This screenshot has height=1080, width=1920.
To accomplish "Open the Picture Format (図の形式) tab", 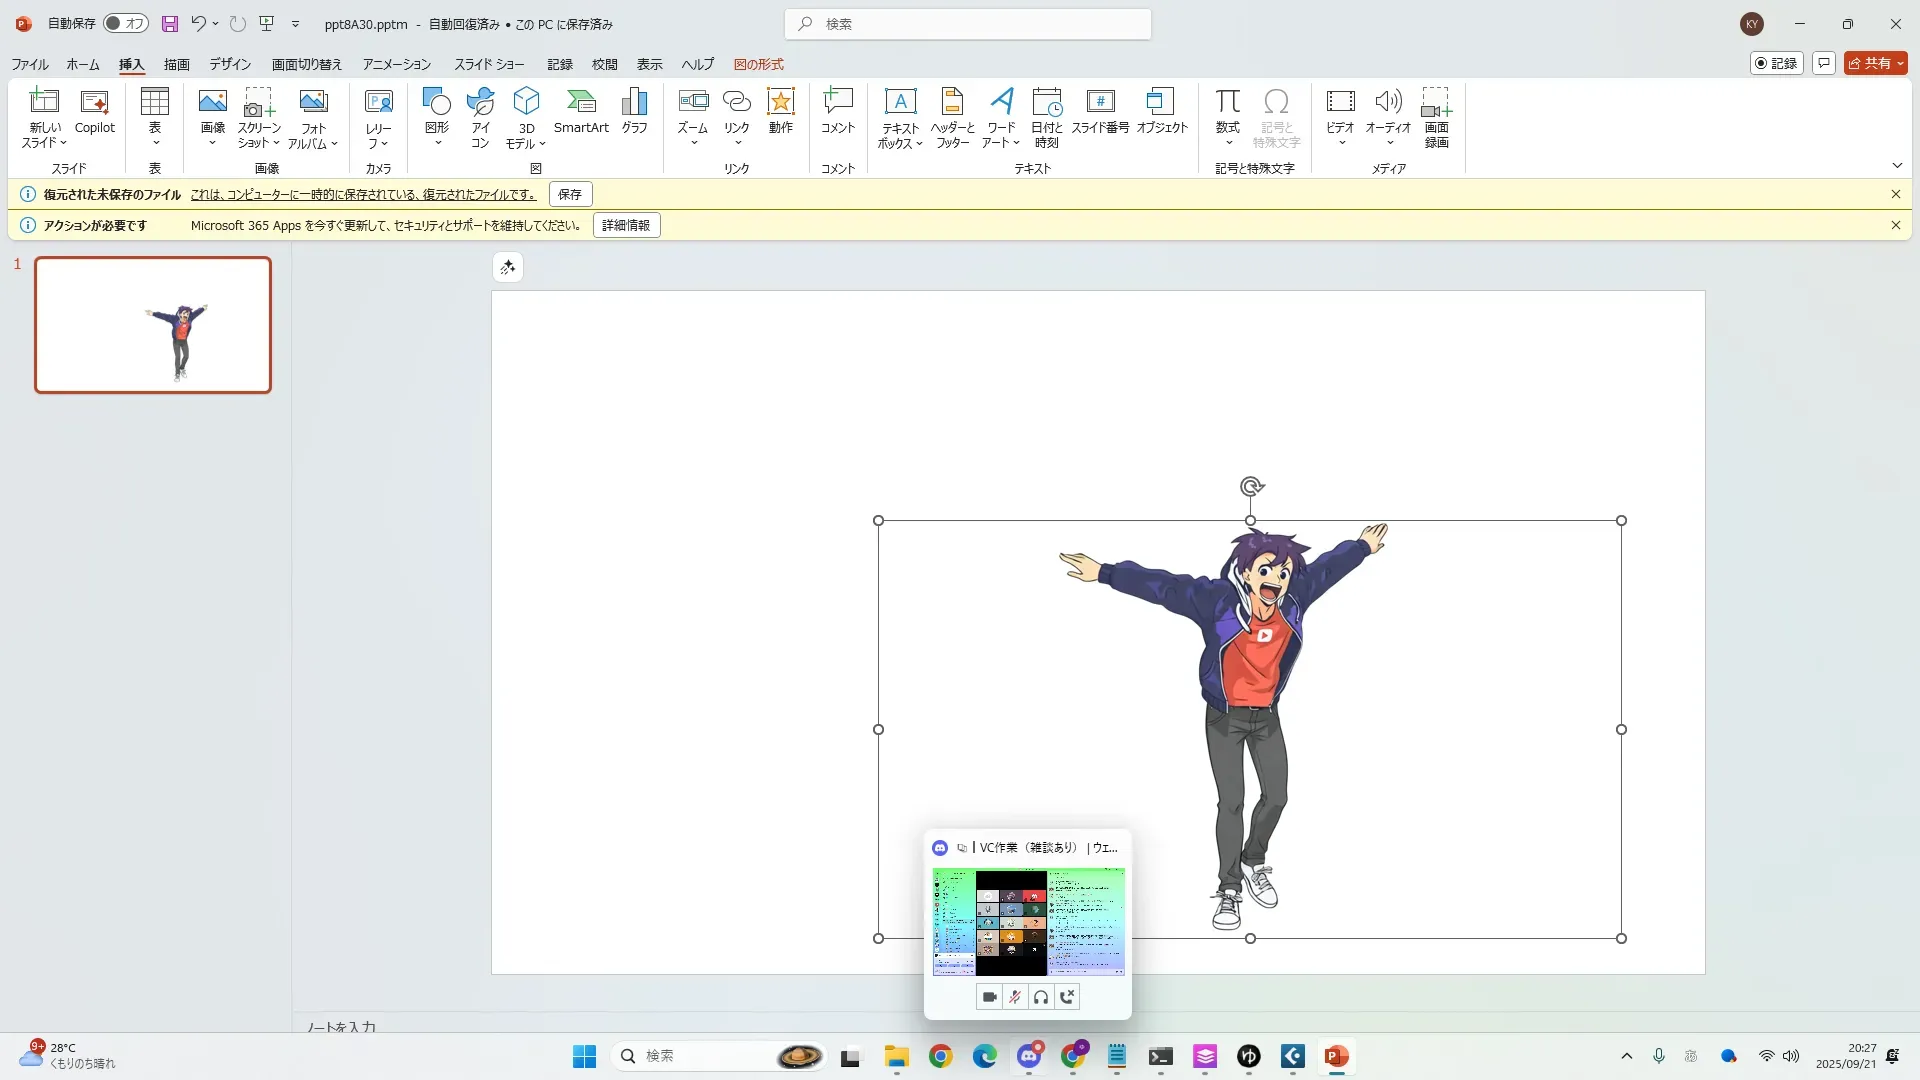I will click(758, 64).
